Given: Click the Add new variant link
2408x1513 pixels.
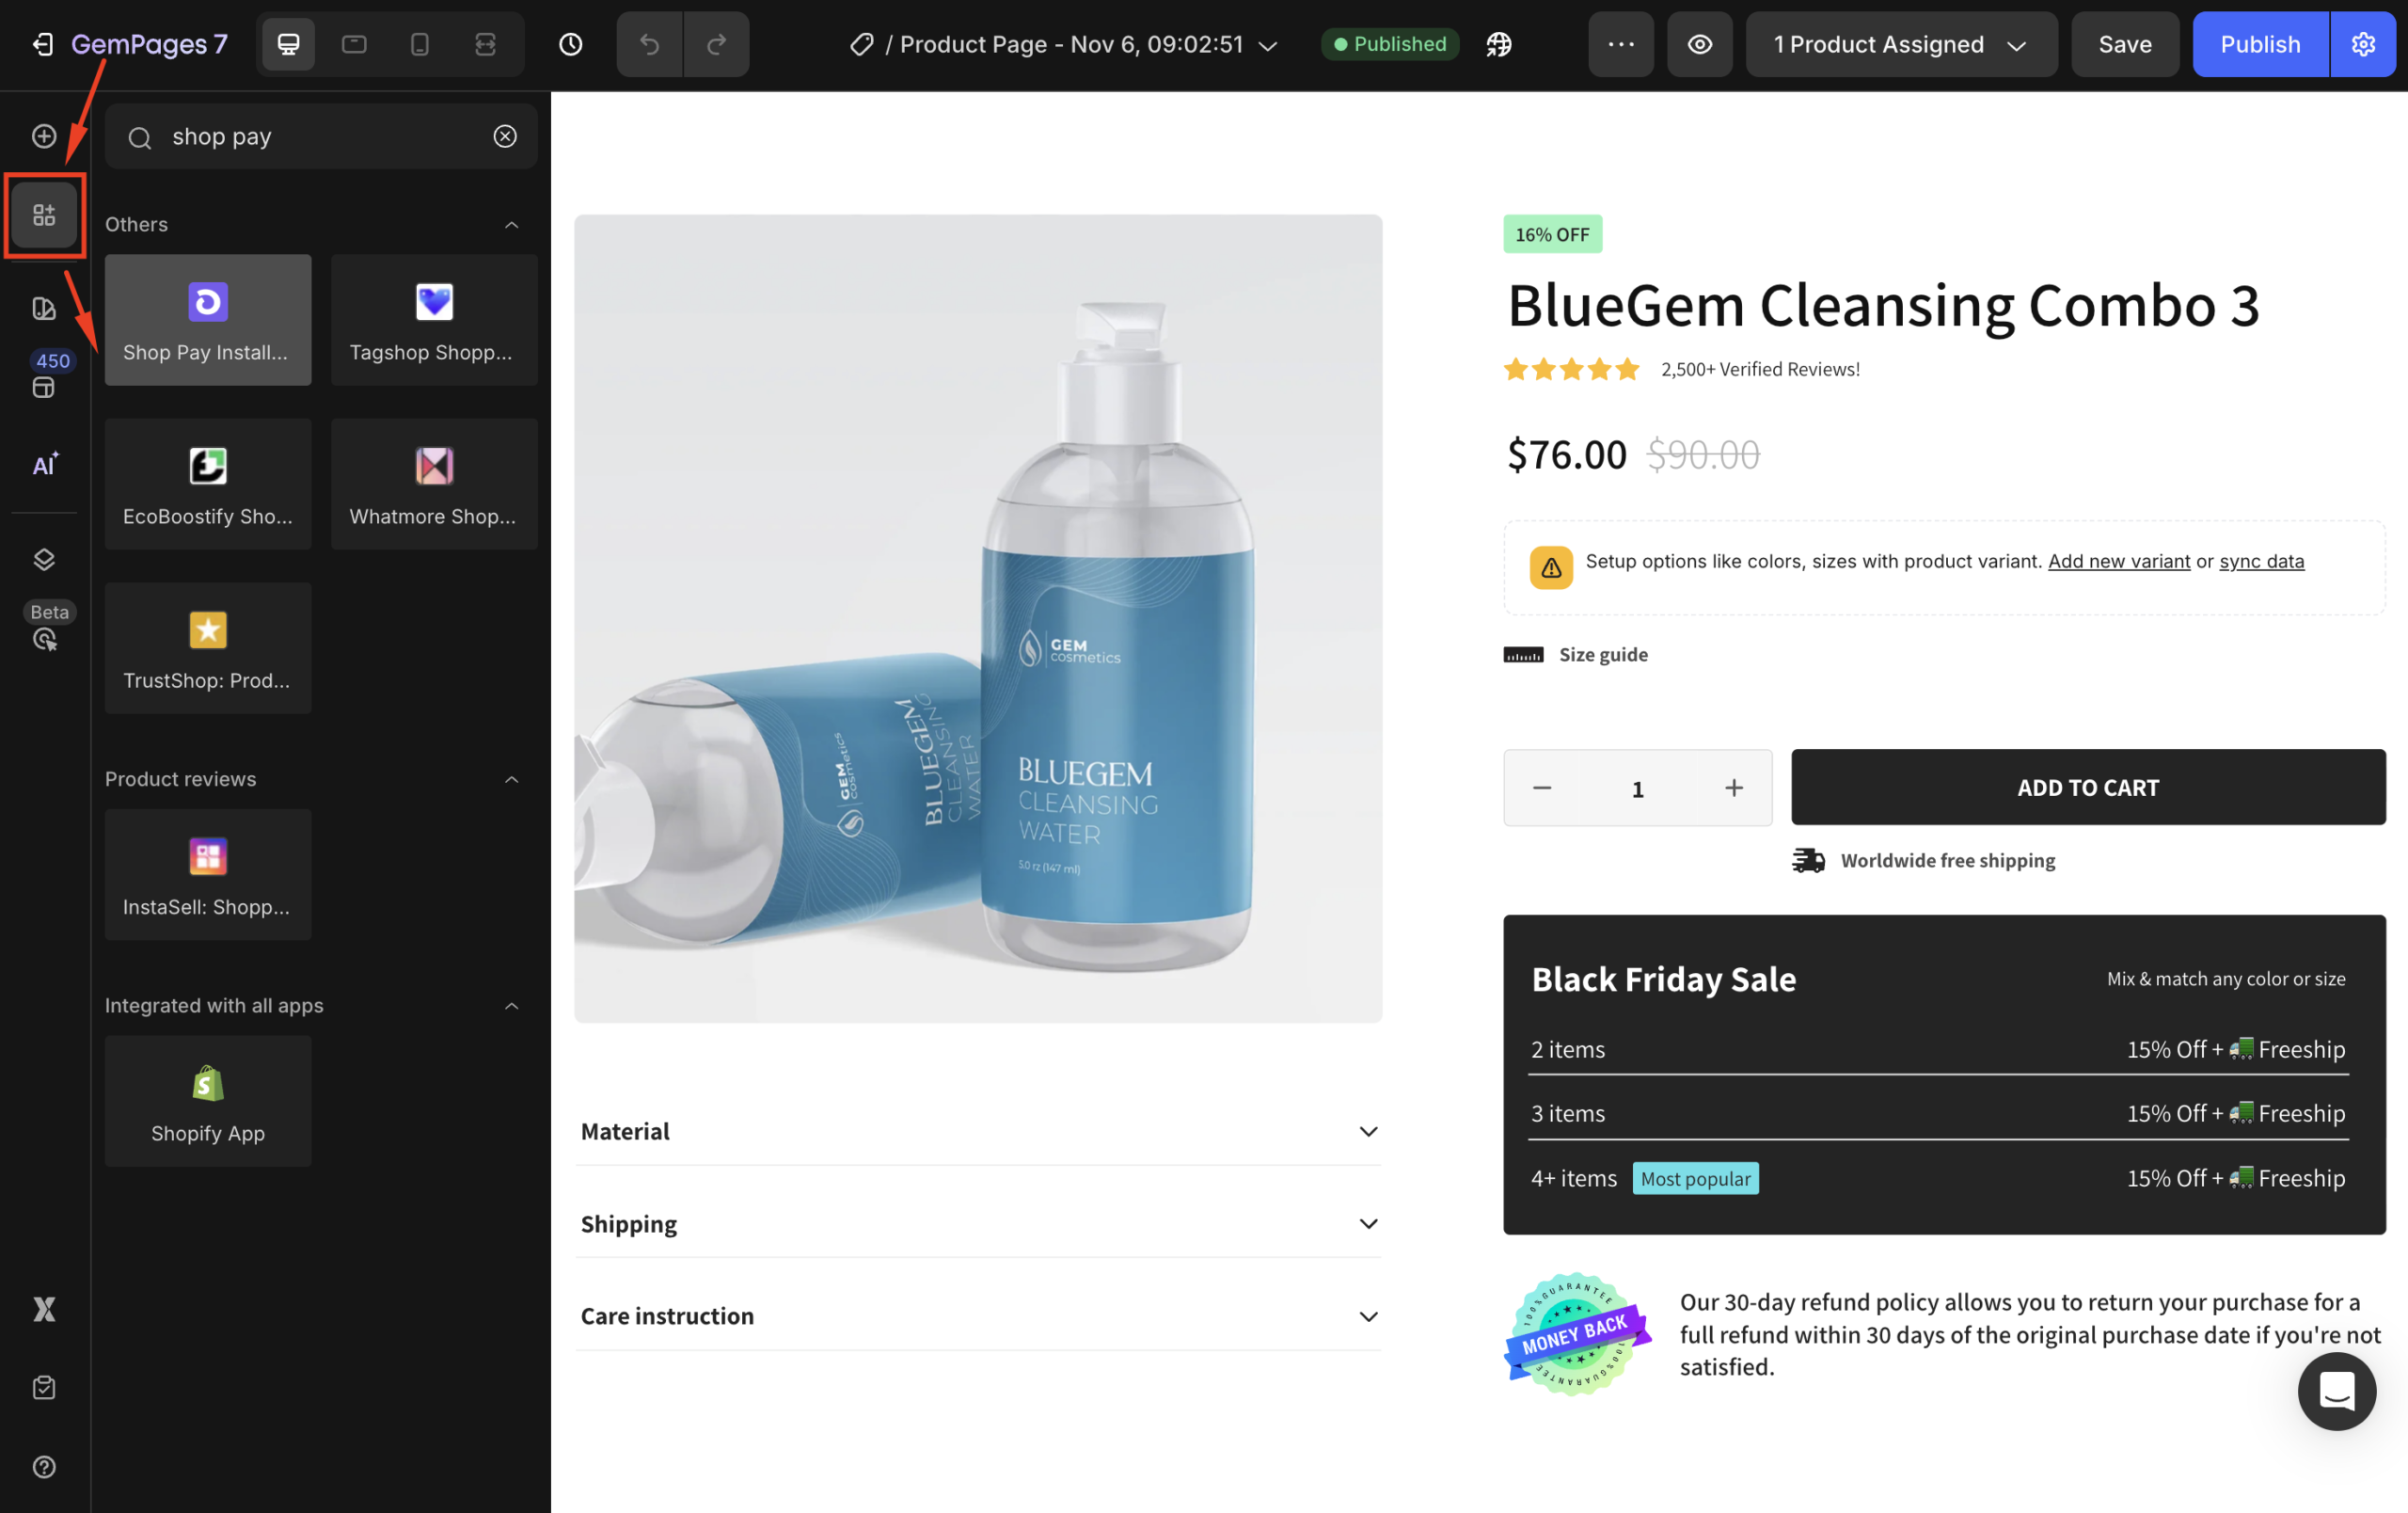Looking at the screenshot, I should point(2118,561).
